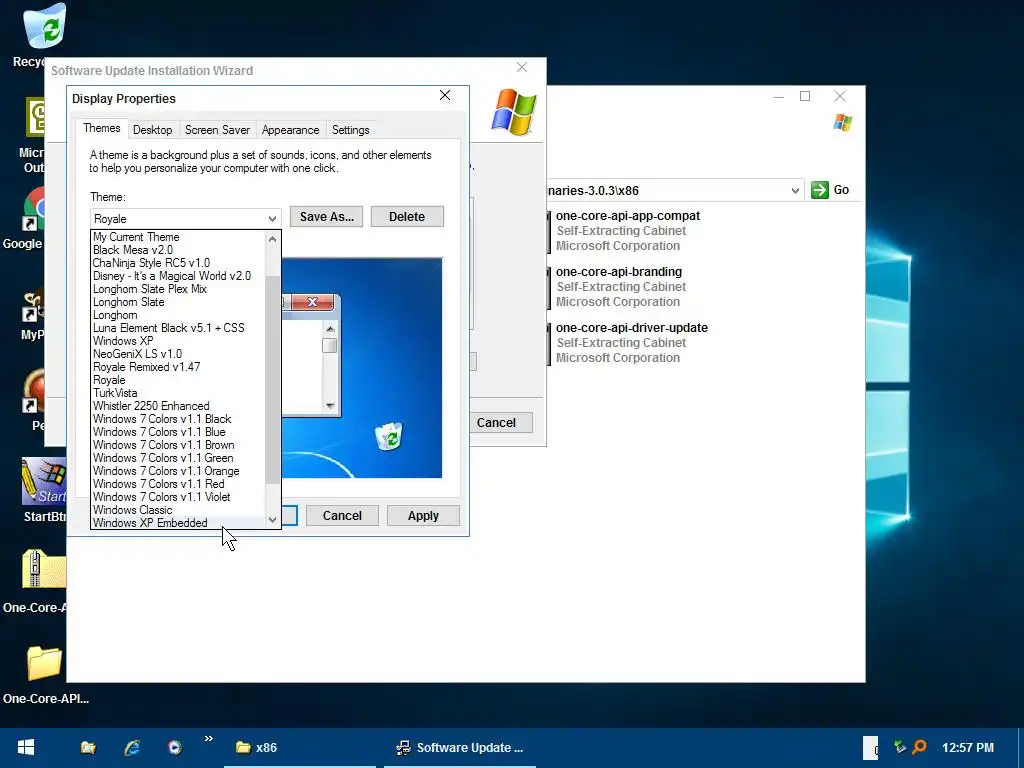
Task: Open the One-Core-API folder on desktop
Action: (44, 663)
